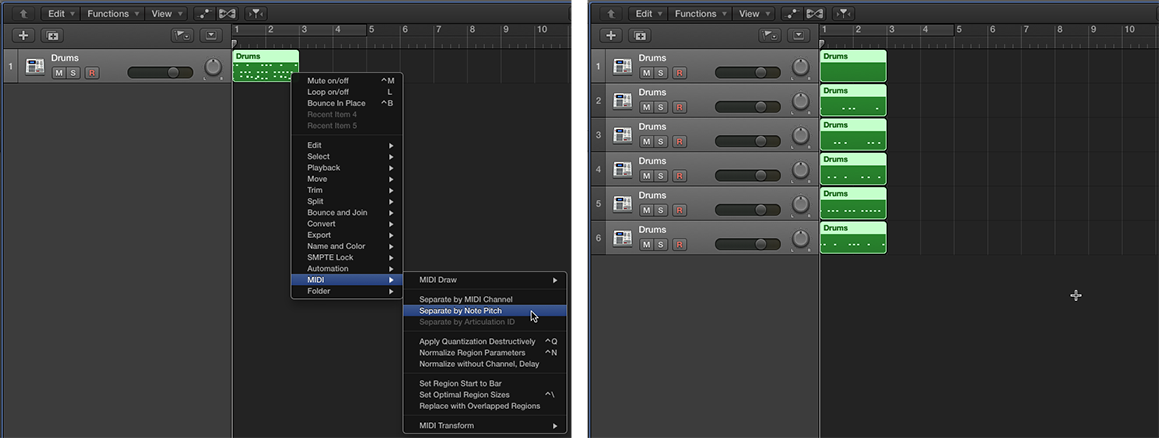Screen dimensions: 1159x438
Task: Click the drum machine icon on track 6 in the six-track window
Action: (622, 238)
